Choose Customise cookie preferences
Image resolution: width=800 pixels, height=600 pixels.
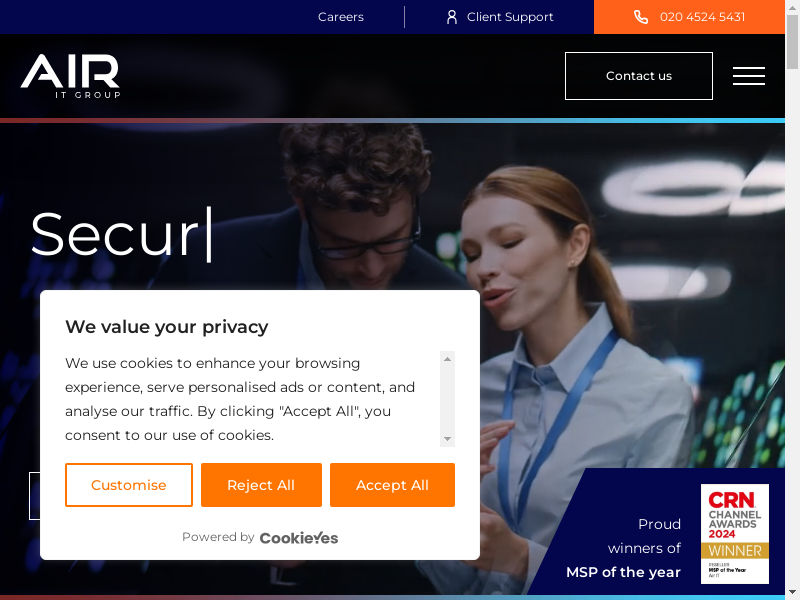coord(129,485)
